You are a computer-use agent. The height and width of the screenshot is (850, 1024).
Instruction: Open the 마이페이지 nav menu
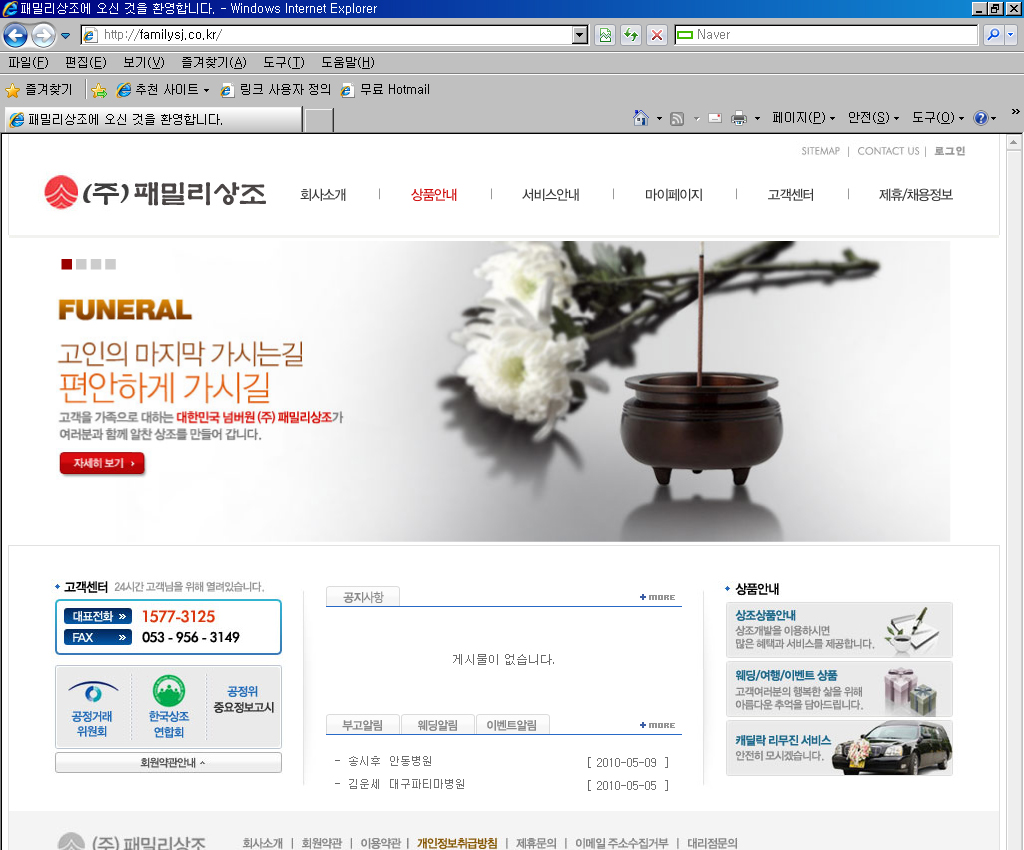click(673, 195)
